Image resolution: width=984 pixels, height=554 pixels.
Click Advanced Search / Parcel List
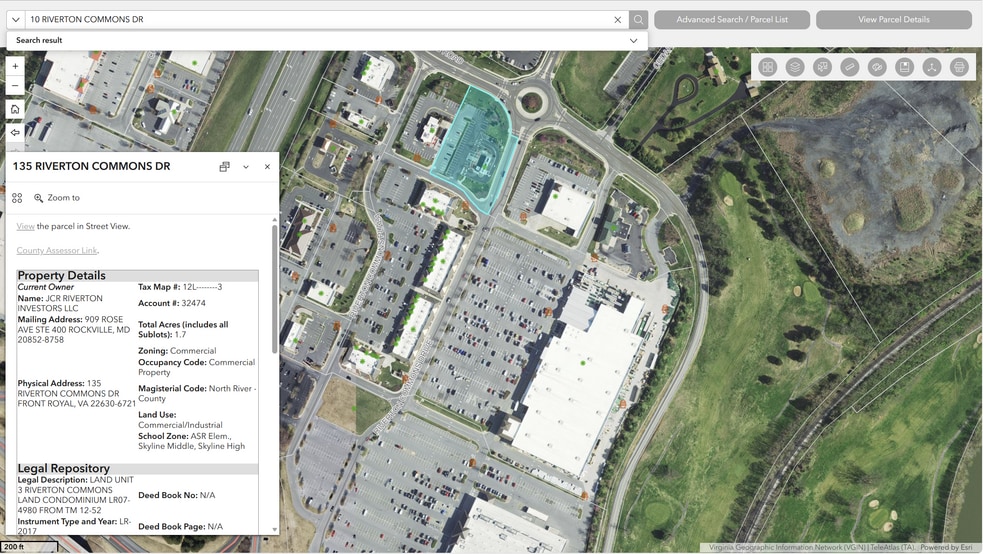[732, 19]
